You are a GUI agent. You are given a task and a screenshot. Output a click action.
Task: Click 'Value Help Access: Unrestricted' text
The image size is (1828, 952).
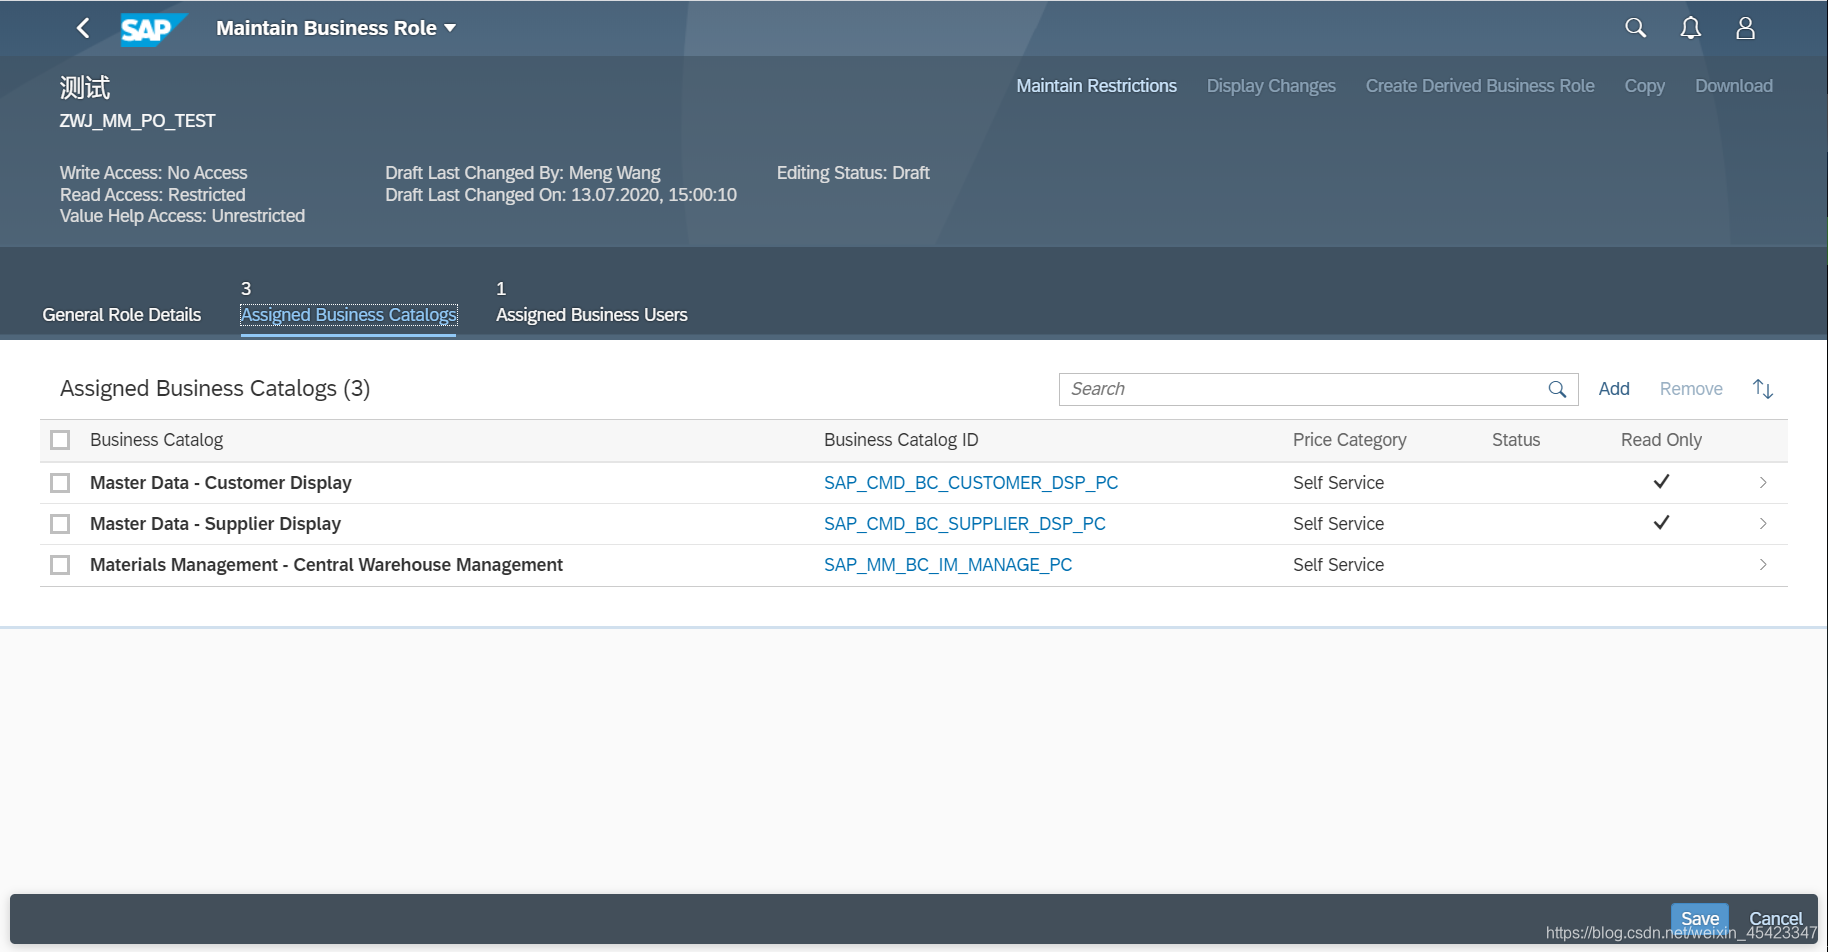[x=182, y=216]
